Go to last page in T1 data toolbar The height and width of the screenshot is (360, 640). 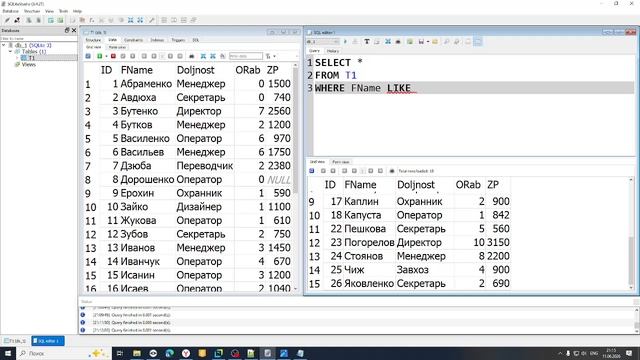[x=180, y=56]
